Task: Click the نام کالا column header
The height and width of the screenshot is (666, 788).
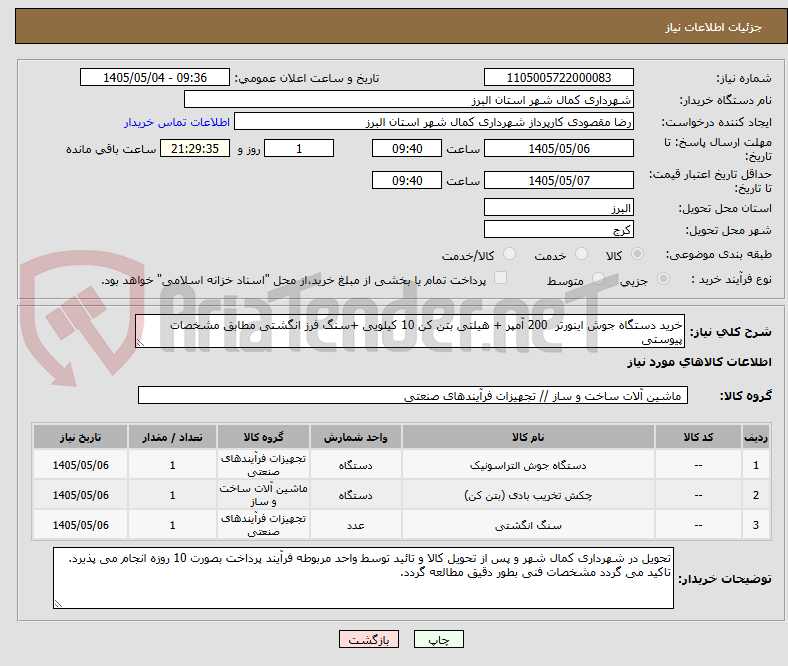Action: [x=528, y=437]
